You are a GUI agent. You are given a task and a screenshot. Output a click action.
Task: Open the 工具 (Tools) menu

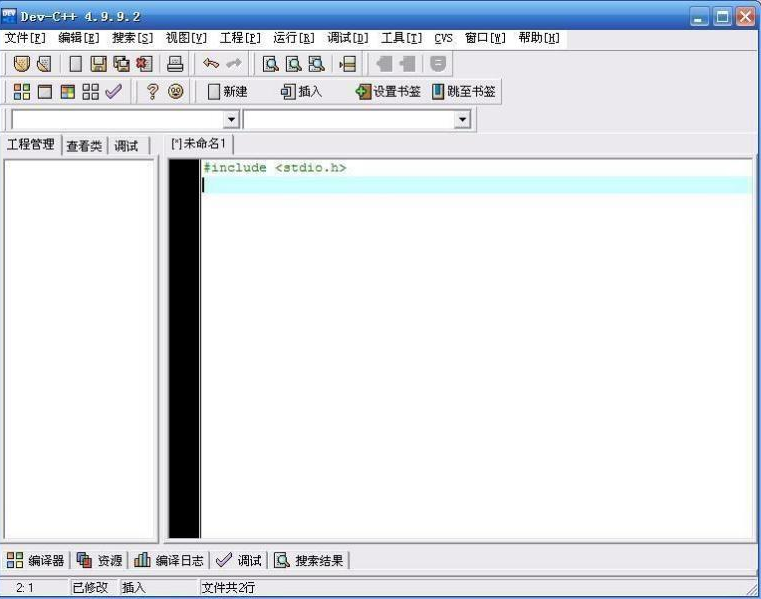401,38
